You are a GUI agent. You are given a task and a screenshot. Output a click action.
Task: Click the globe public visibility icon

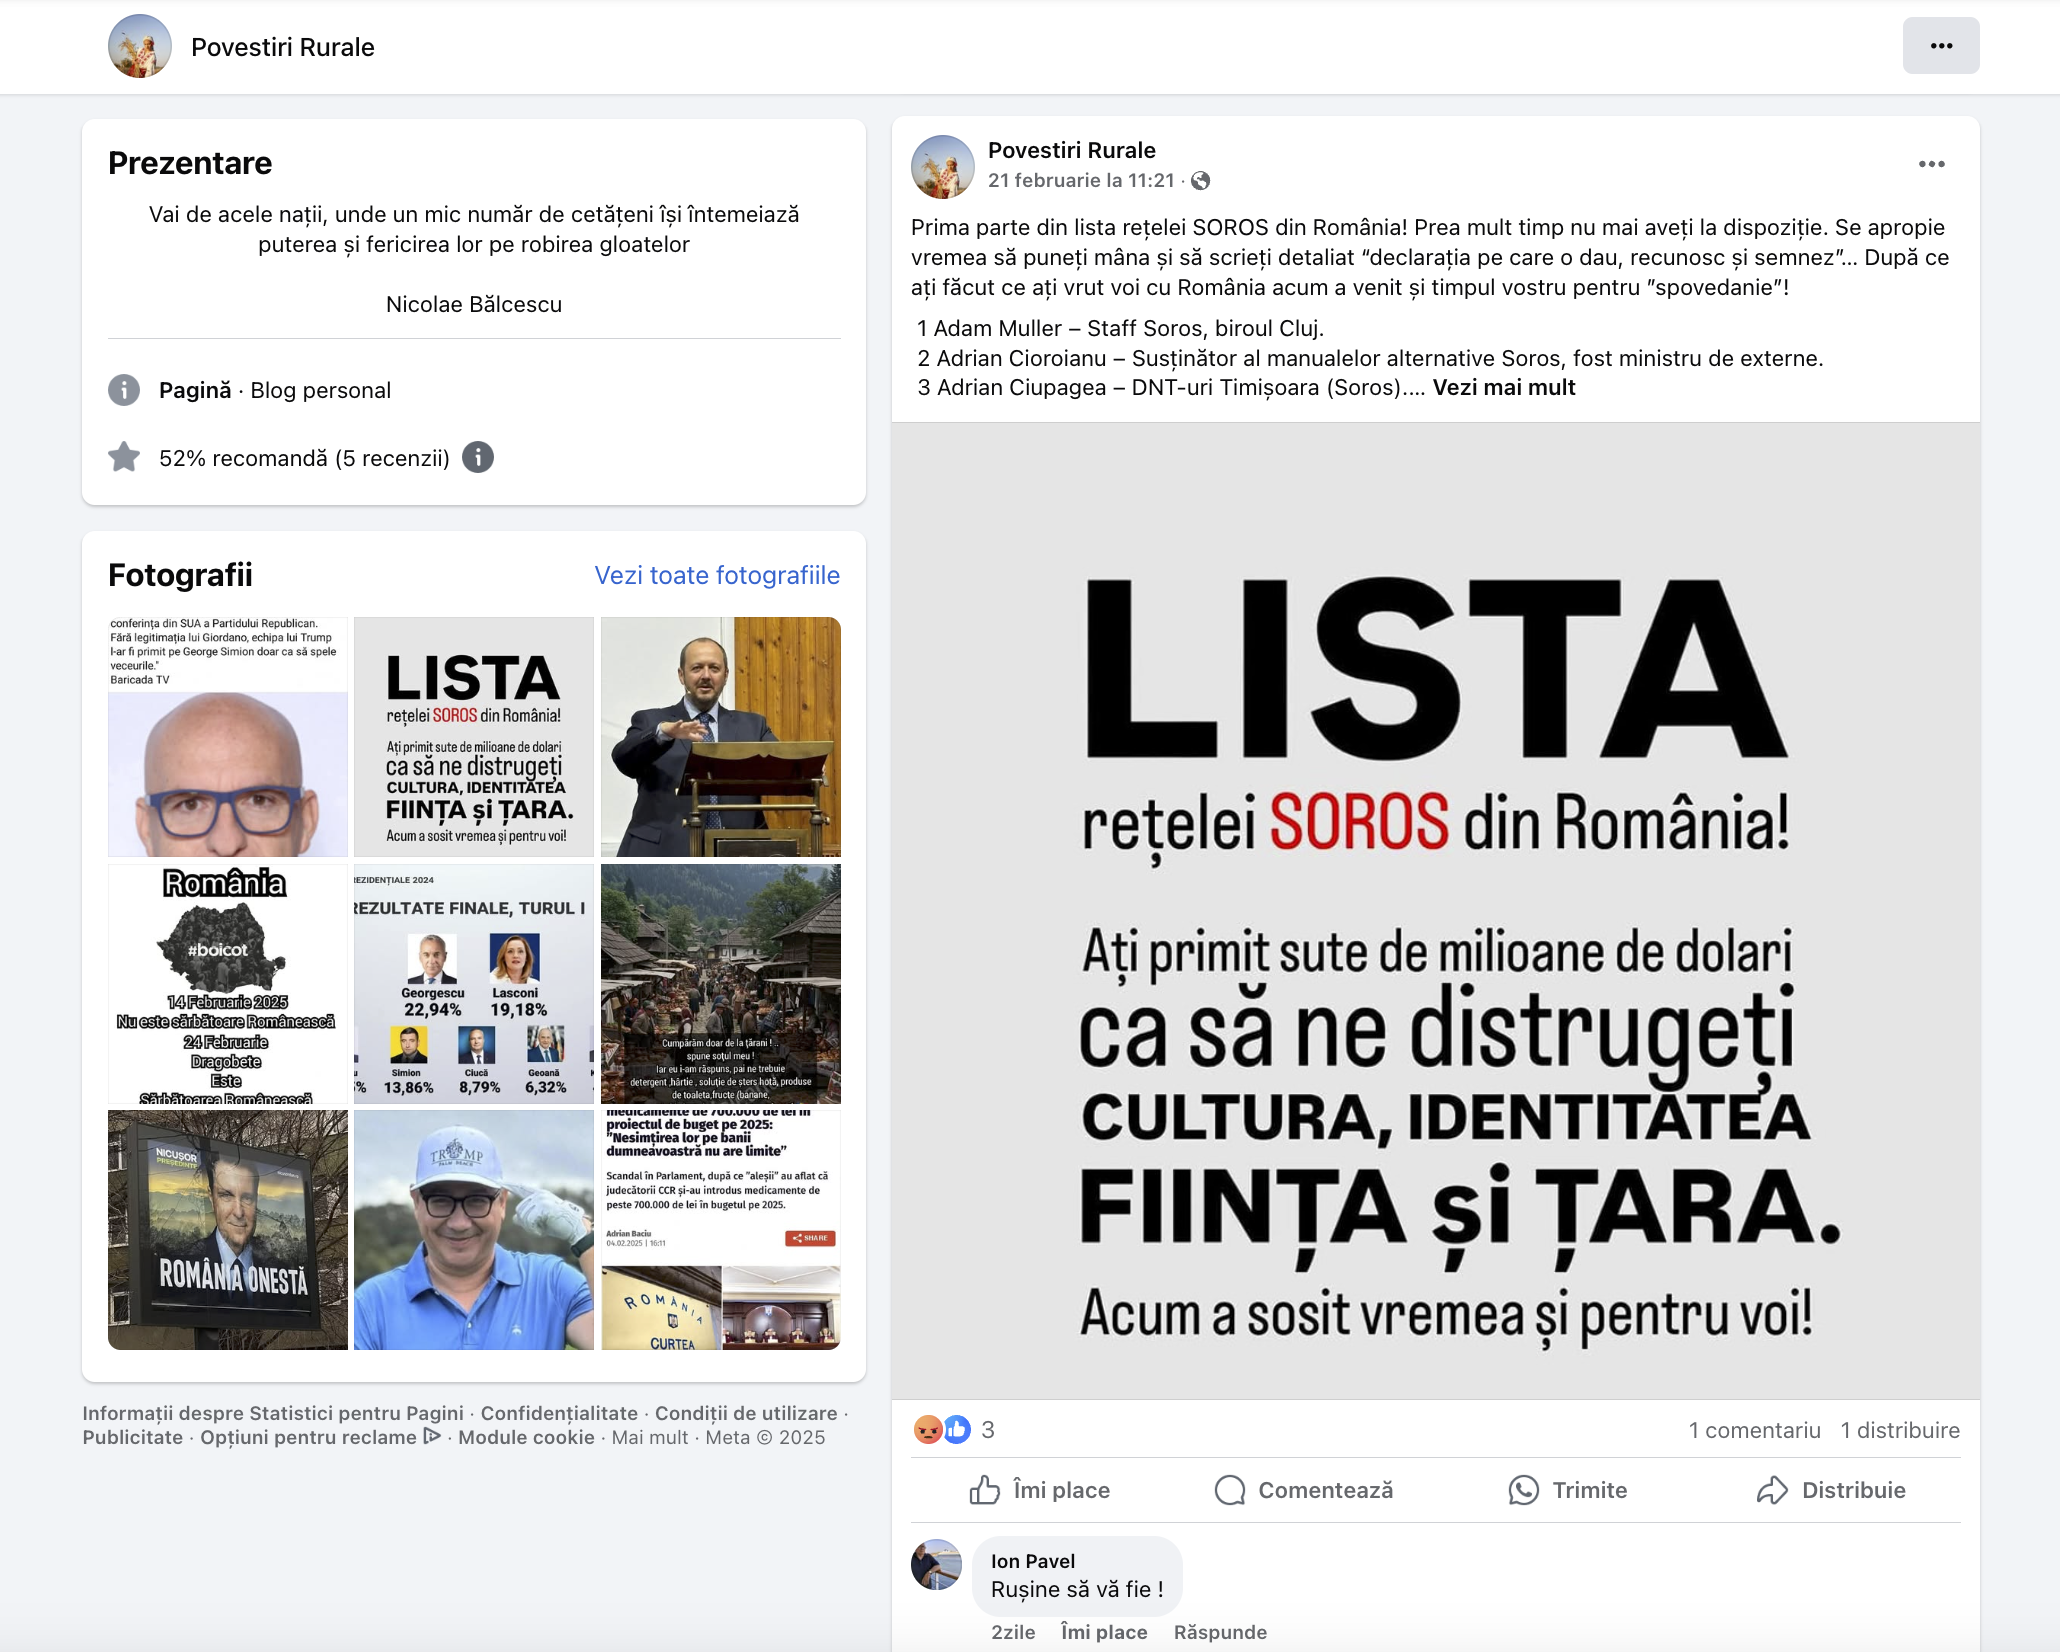coord(1201,181)
